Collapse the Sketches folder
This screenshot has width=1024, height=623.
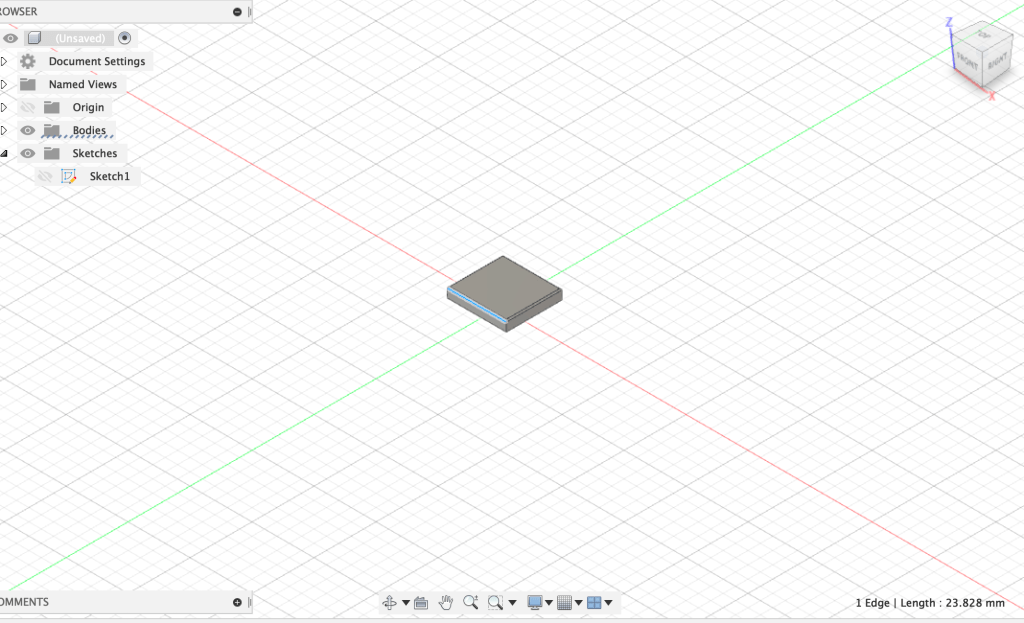tap(5, 154)
